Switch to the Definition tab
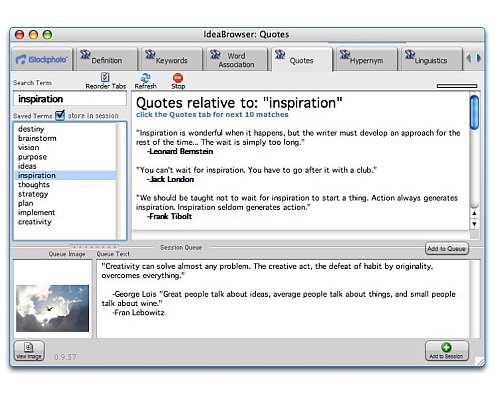The image size is (495, 394). tap(107, 60)
